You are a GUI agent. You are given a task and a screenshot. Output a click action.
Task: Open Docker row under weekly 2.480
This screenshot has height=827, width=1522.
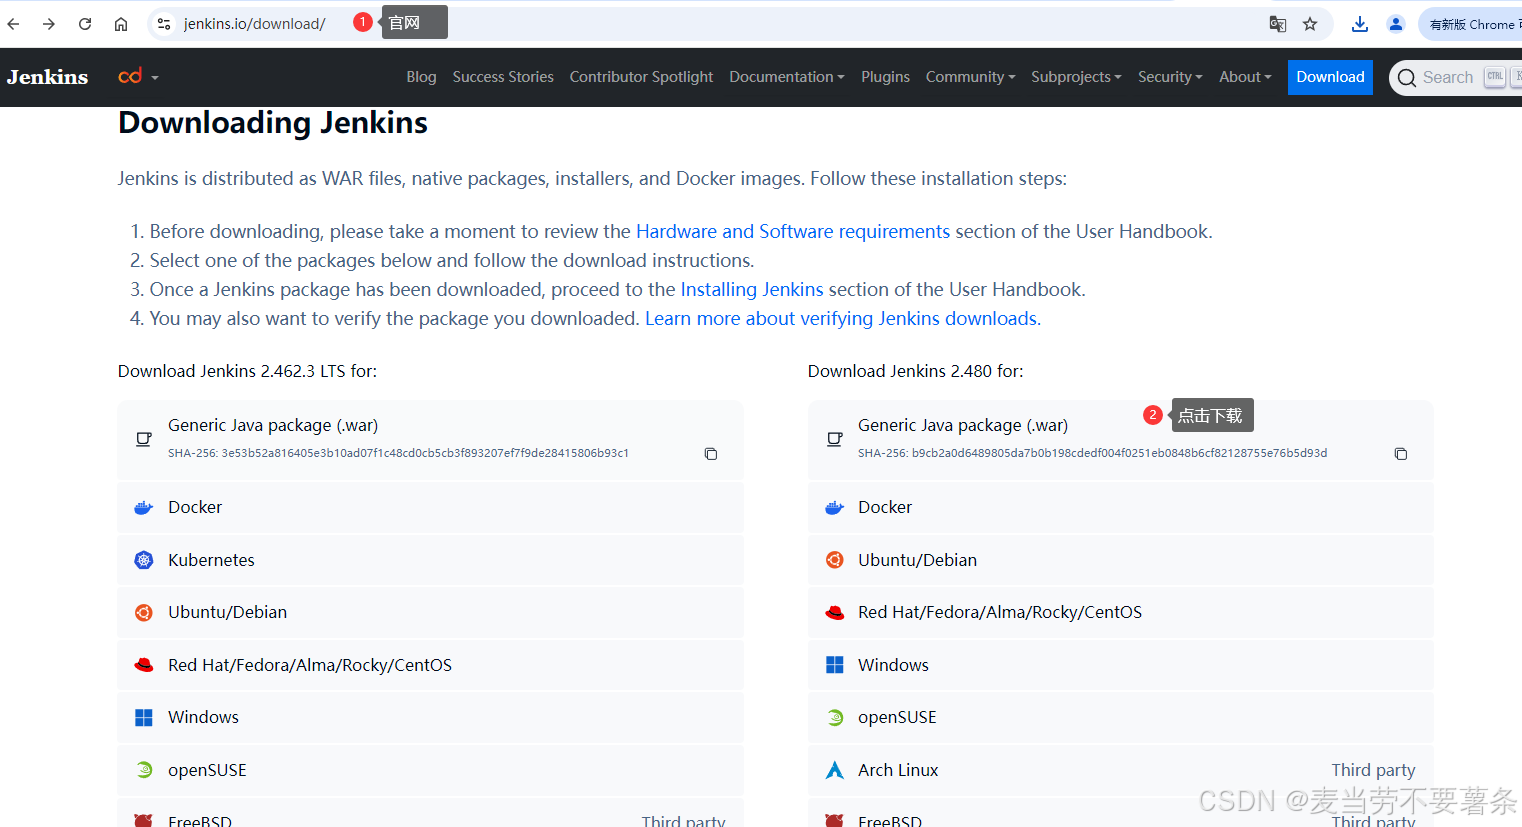pos(1120,507)
